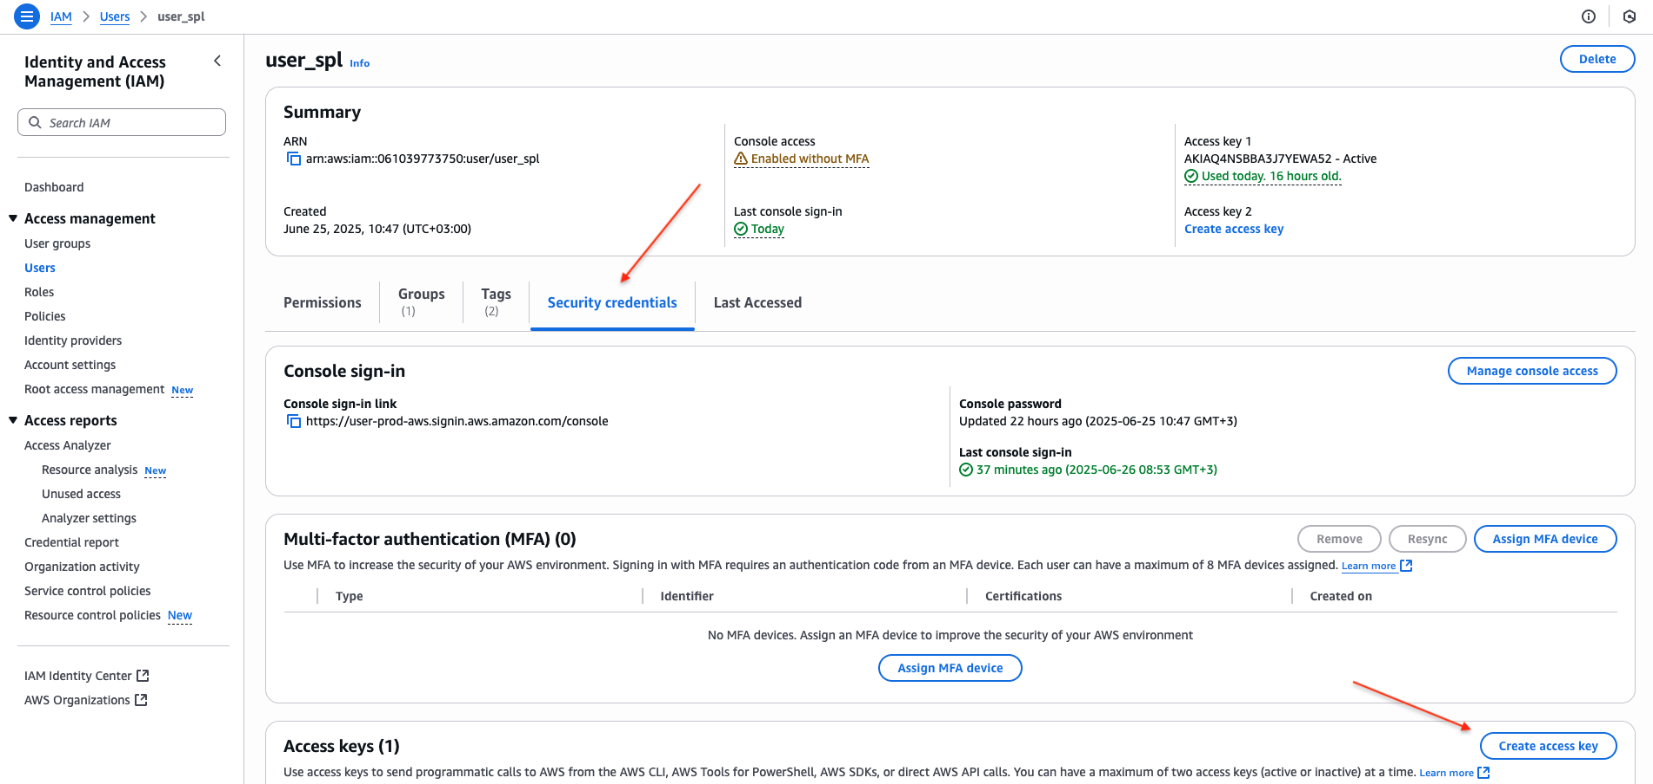This screenshot has width=1653, height=784.
Task: Open the IAM Identity Center external link
Action: 86,676
